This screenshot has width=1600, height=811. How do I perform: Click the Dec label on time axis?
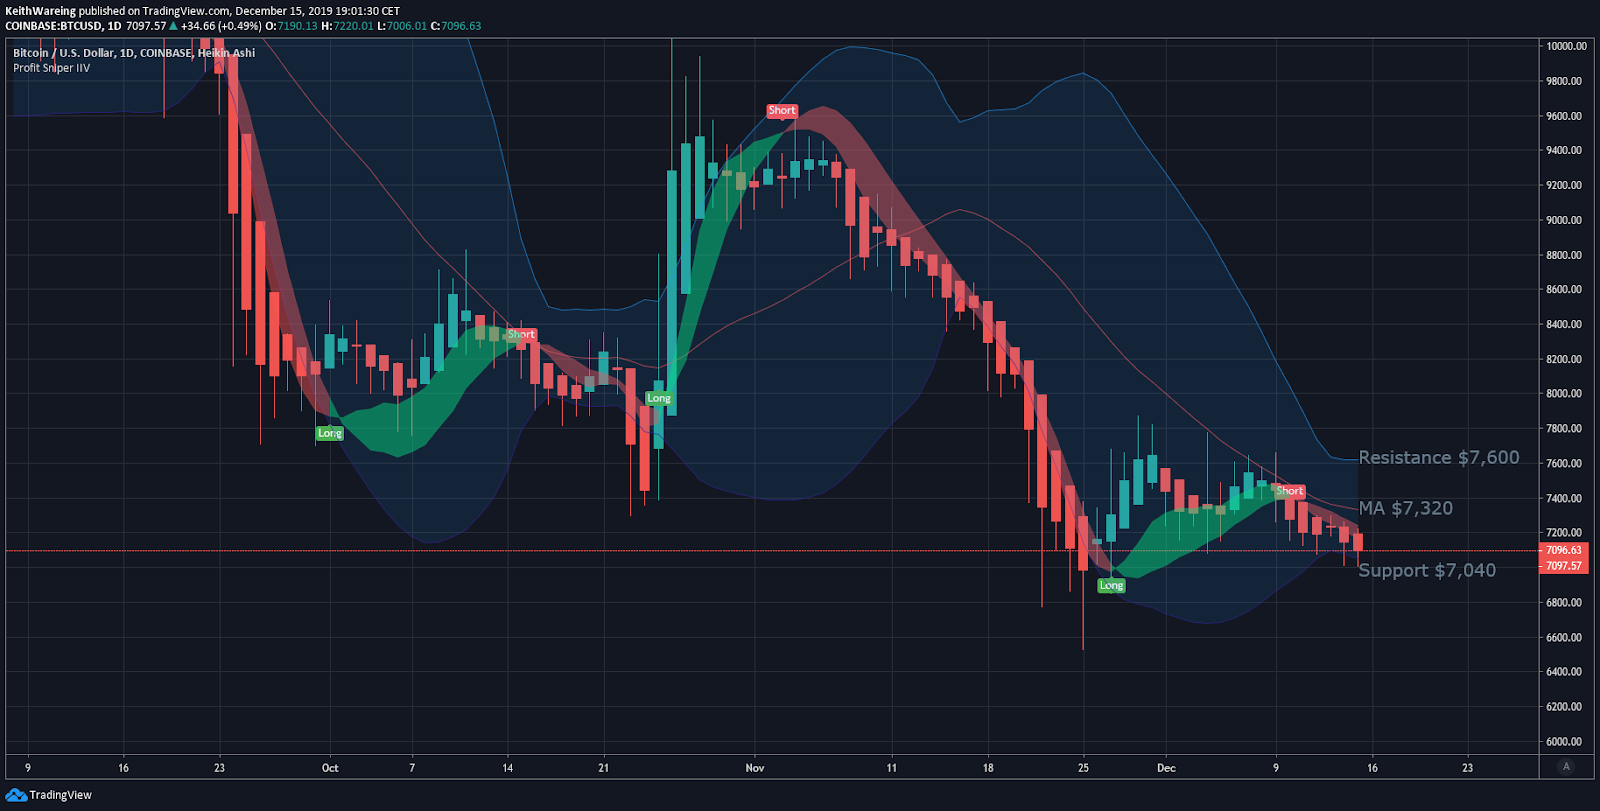point(1166,768)
